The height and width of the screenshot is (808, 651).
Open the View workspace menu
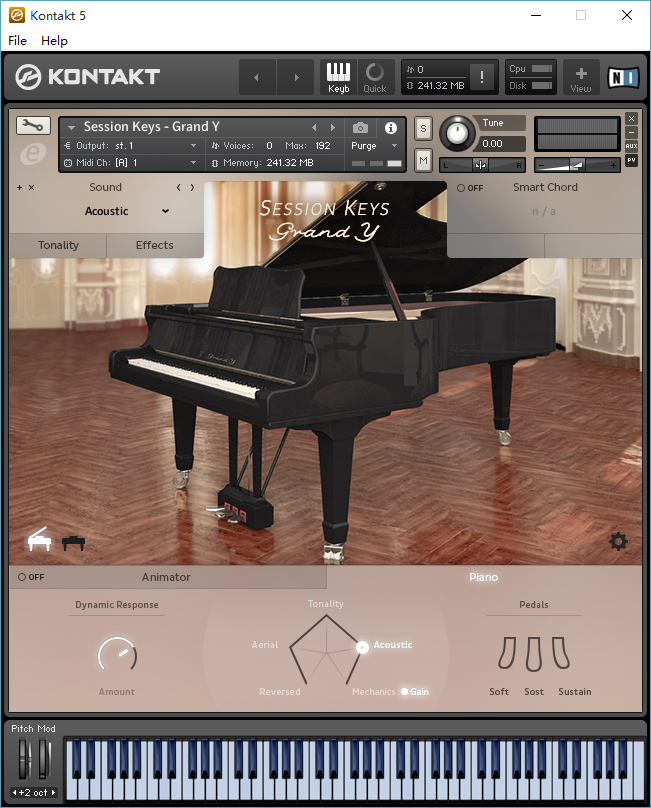coord(581,77)
